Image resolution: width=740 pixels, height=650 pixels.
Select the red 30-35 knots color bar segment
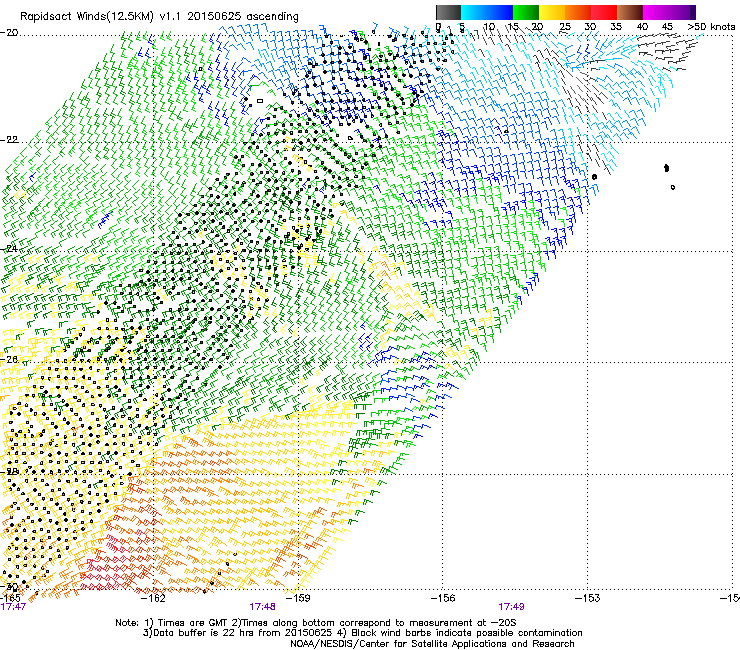604,12
